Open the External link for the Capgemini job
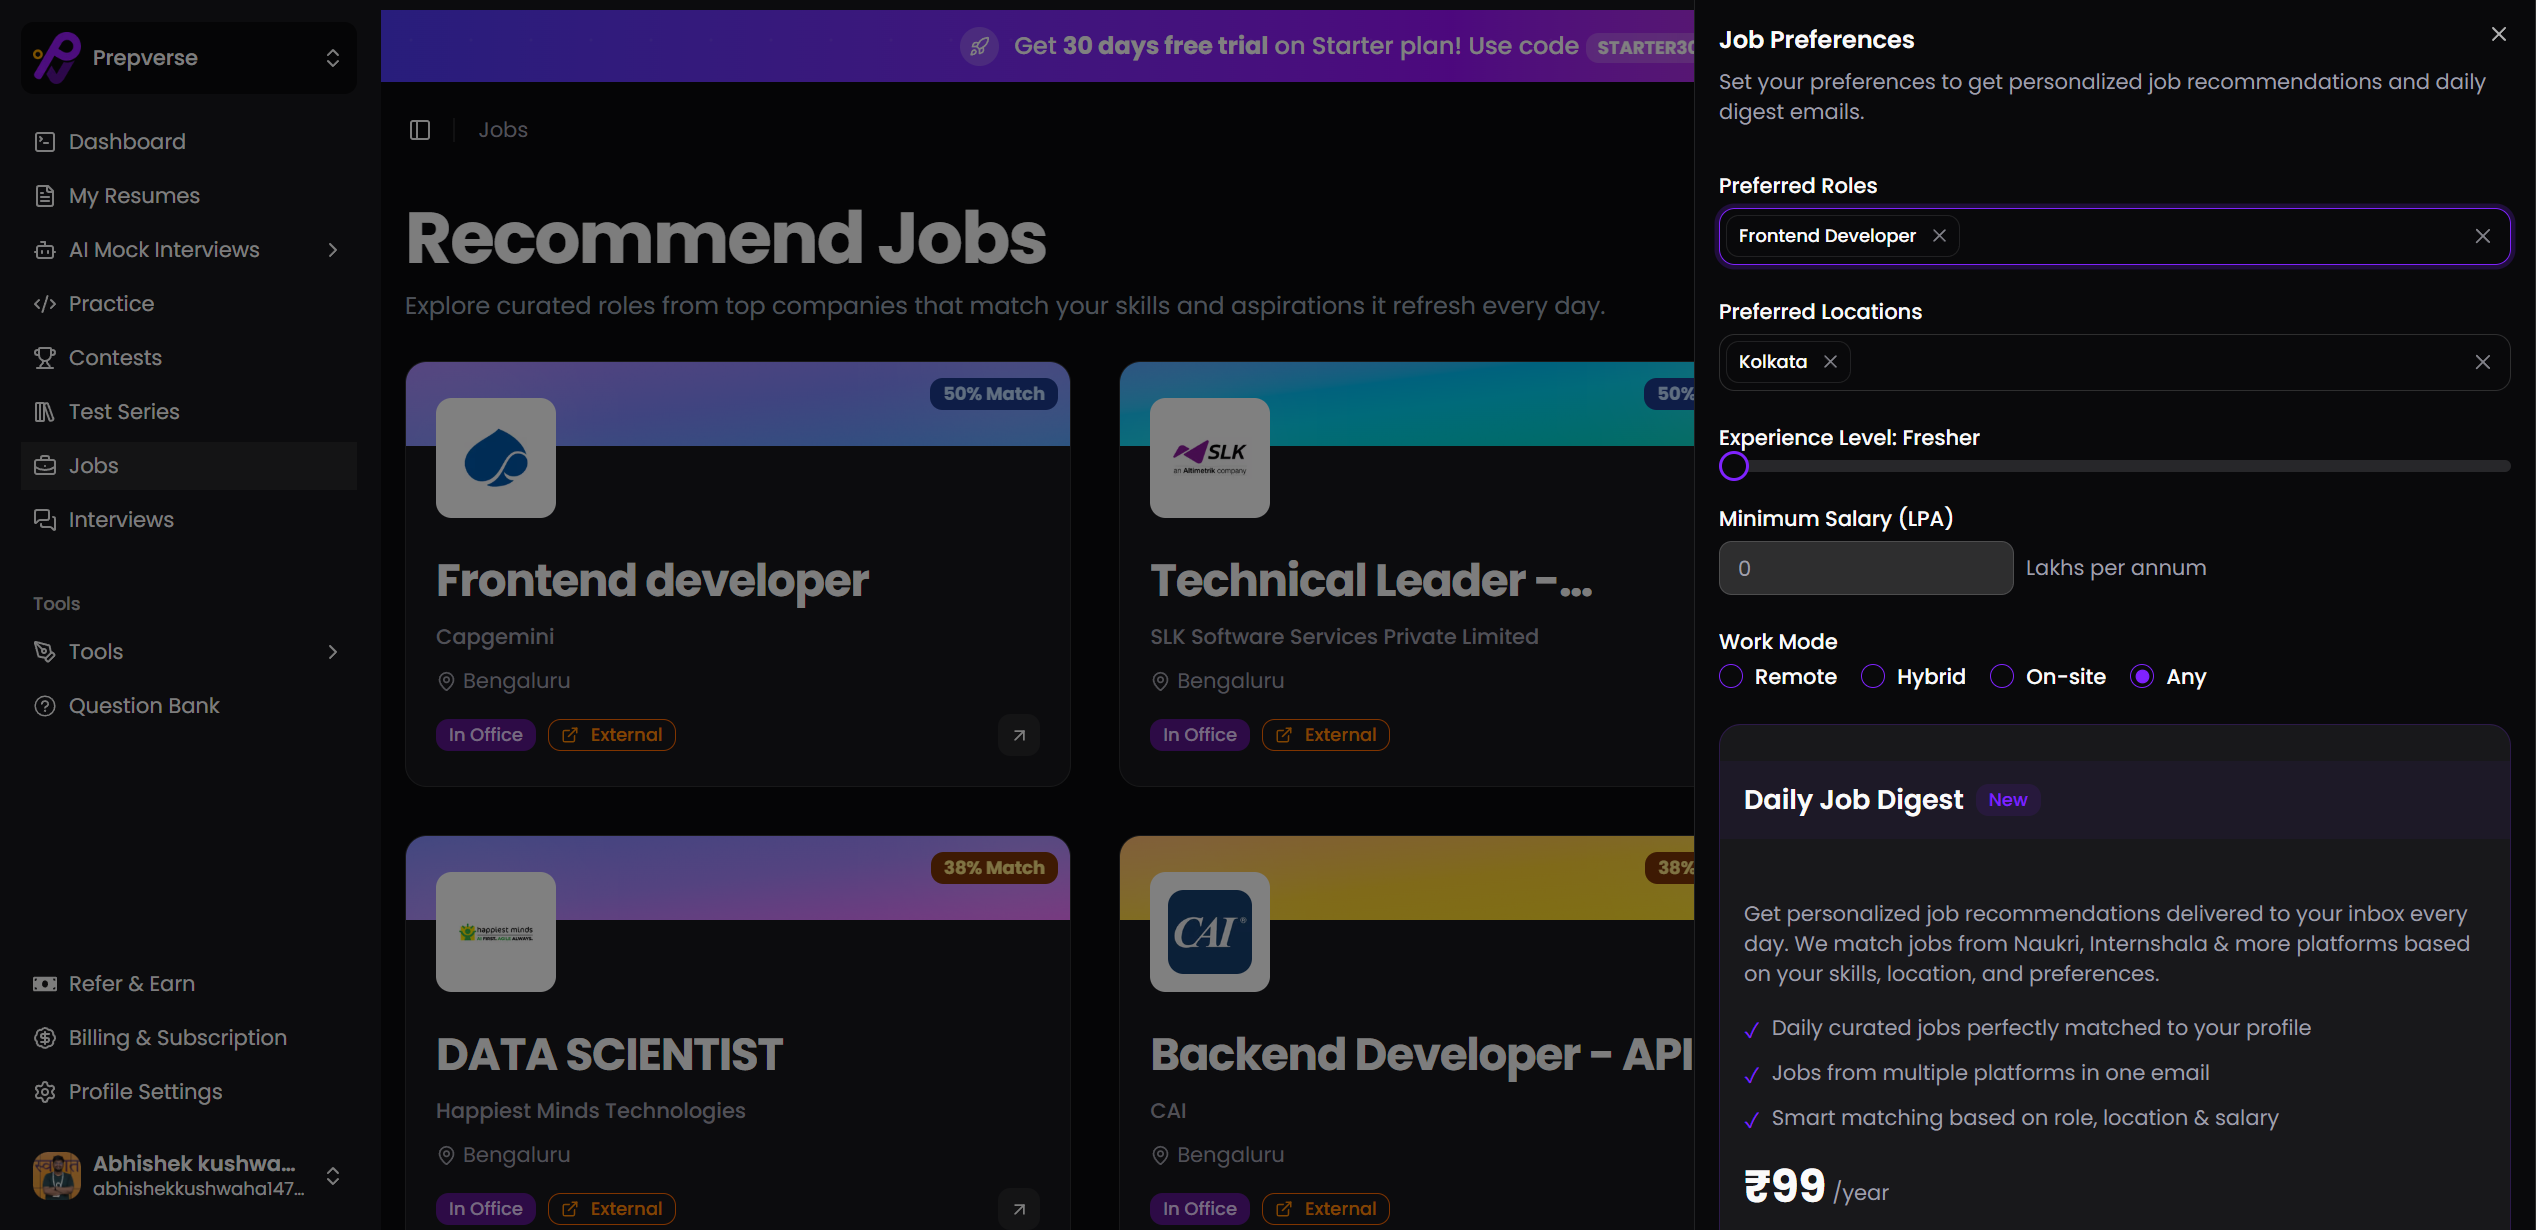2536x1230 pixels. click(x=611, y=734)
